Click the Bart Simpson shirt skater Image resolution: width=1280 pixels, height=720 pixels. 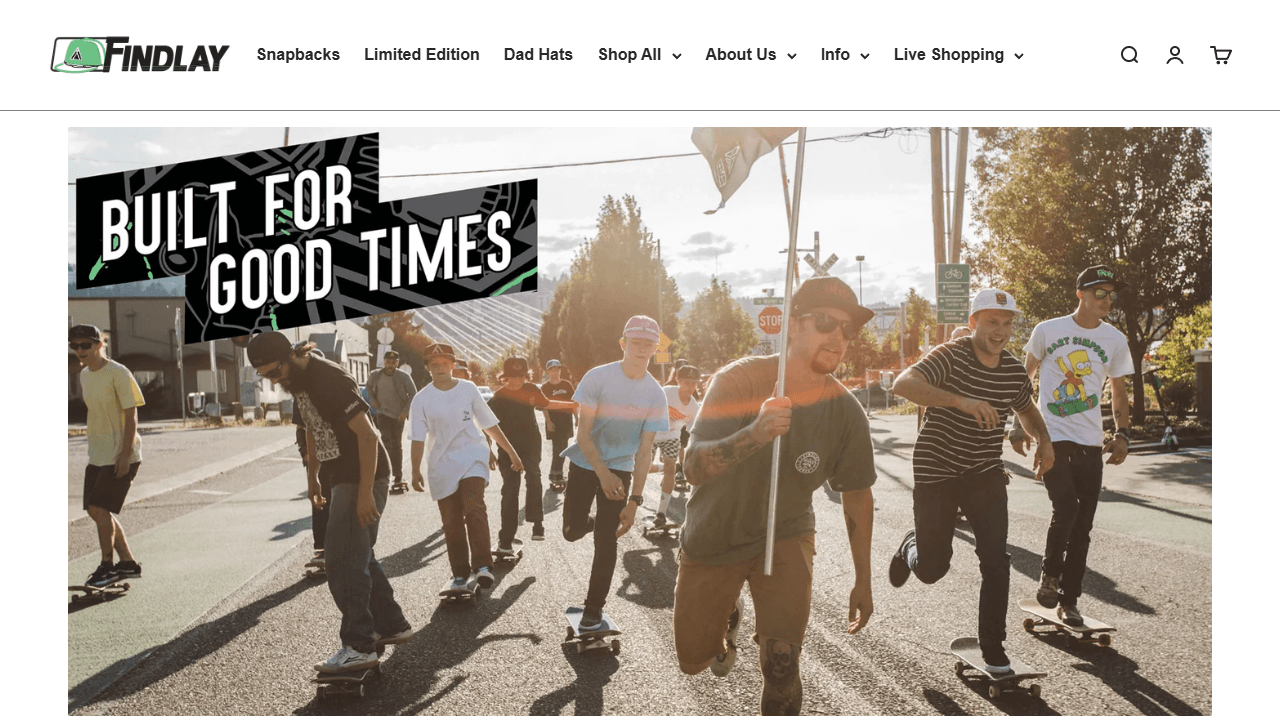(1075, 440)
